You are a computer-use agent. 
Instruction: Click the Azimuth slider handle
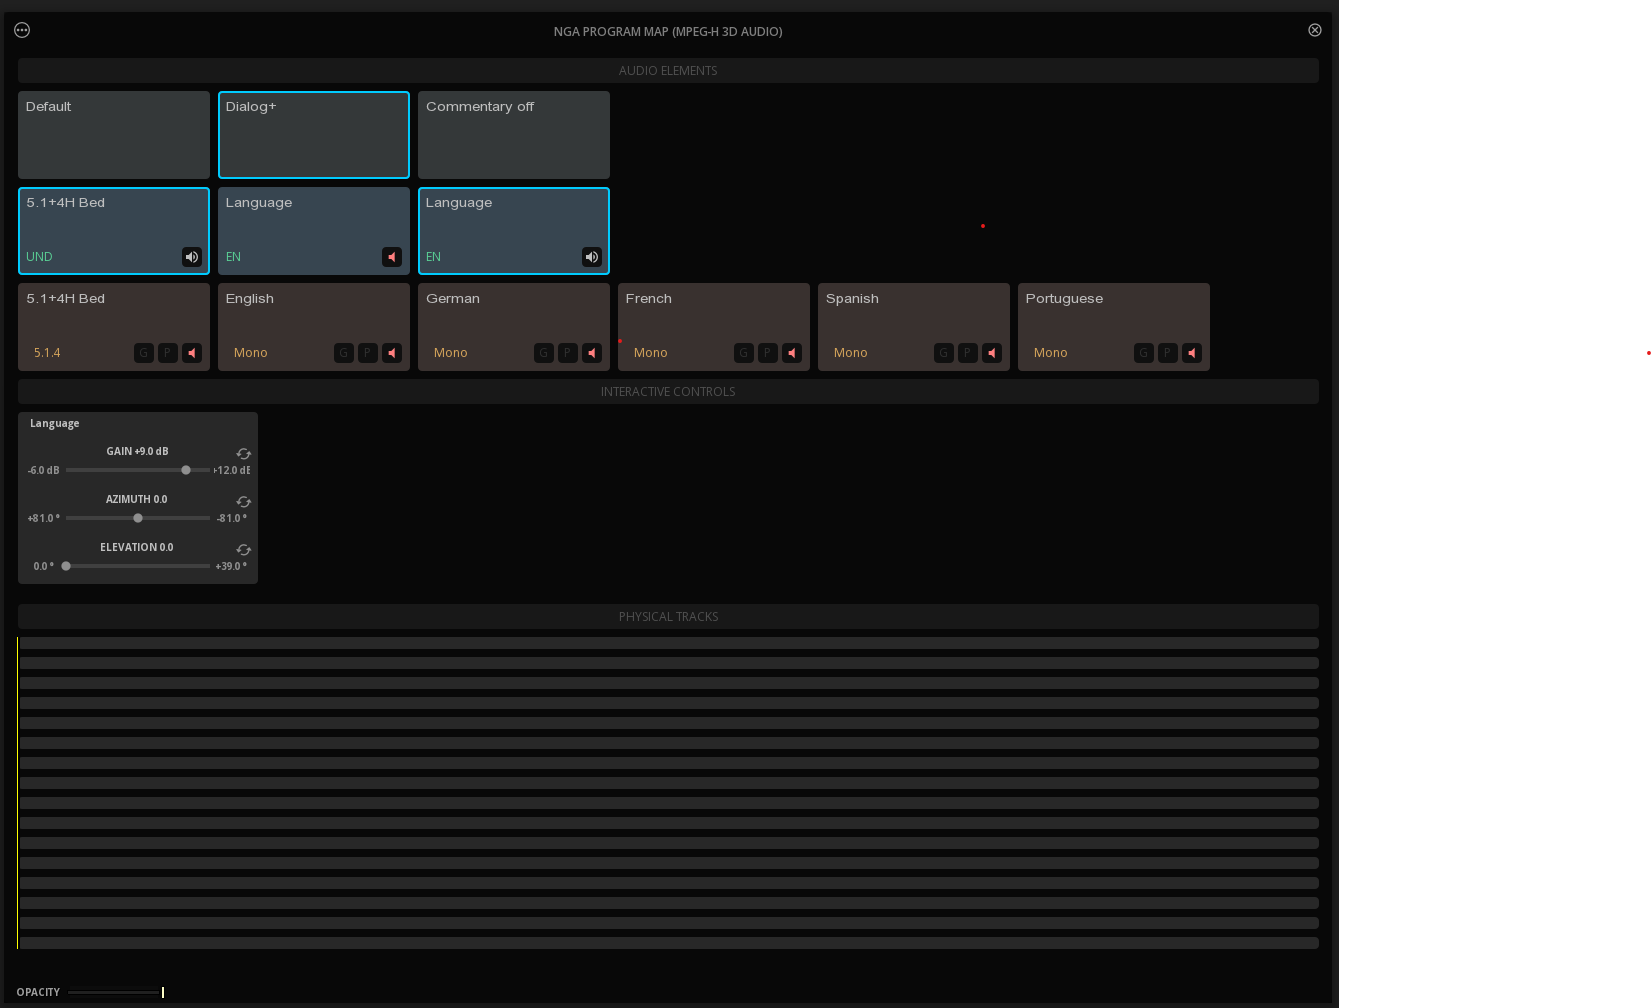[x=138, y=518]
